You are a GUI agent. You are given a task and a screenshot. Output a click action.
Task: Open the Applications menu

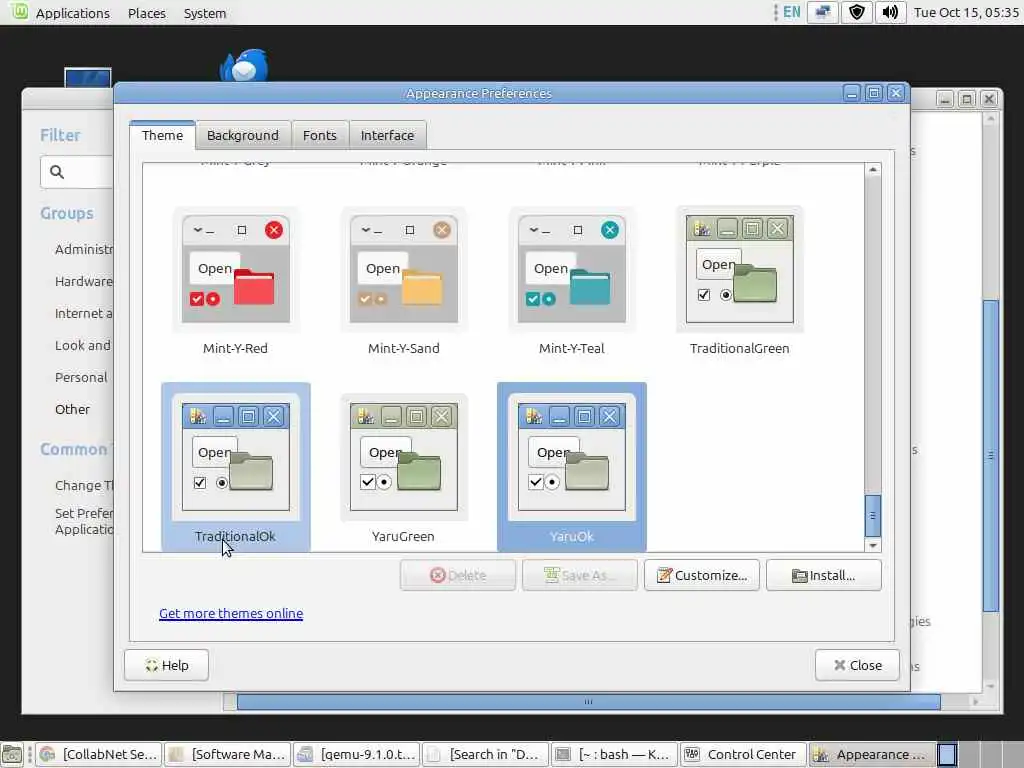pyautogui.click(x=72, y=13)
